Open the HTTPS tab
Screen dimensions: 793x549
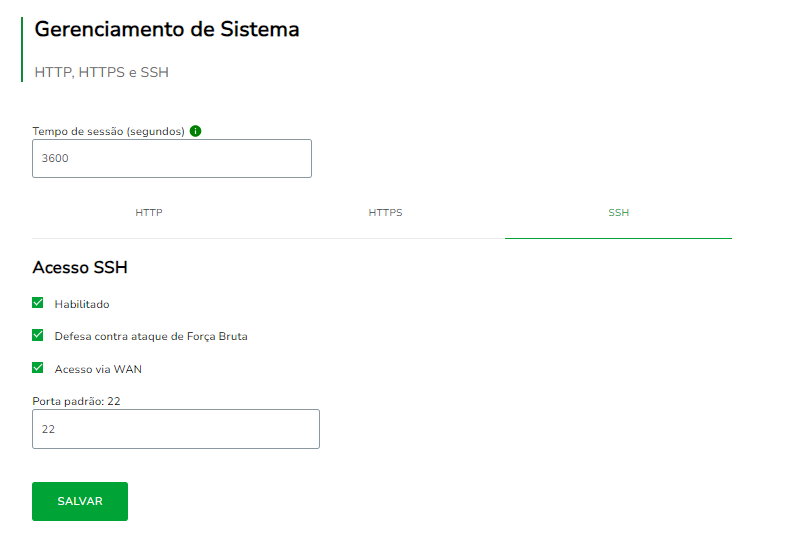(x=385, y=213)
